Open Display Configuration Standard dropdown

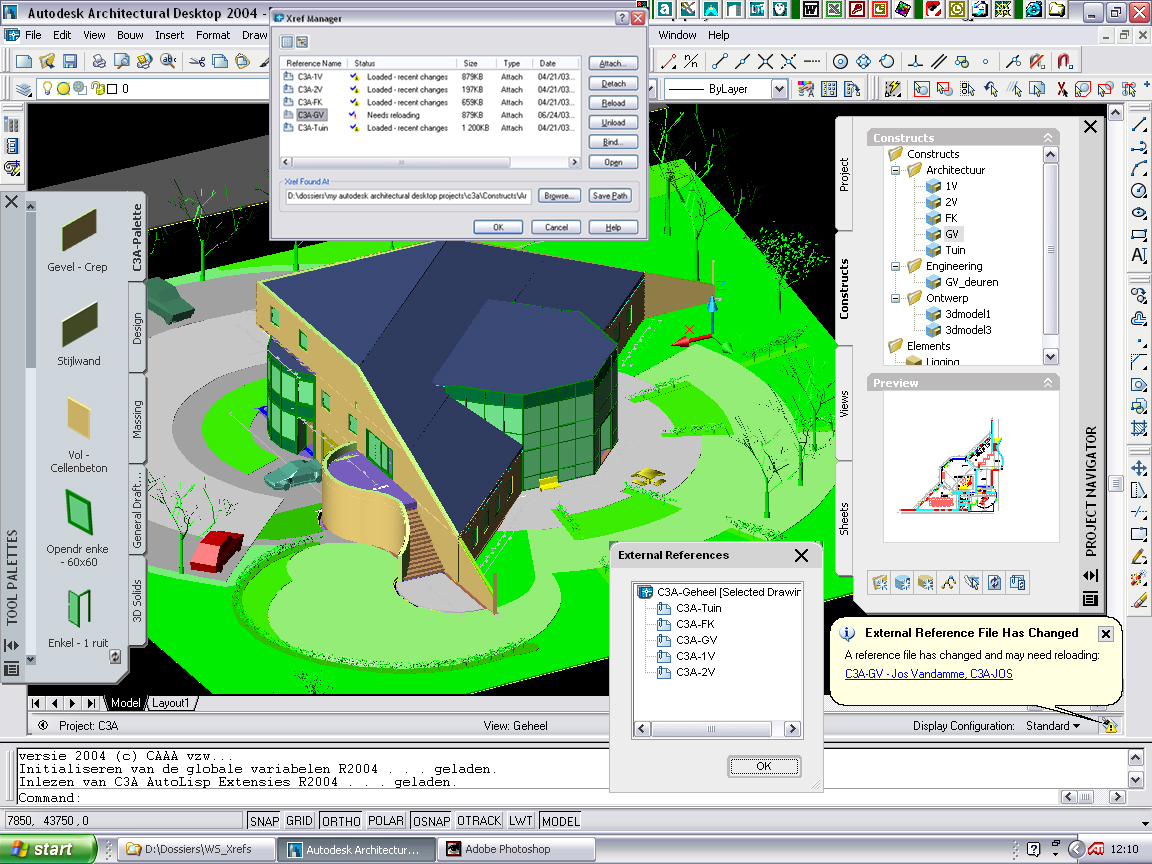pyautogui.click(x=1053, y=726)
